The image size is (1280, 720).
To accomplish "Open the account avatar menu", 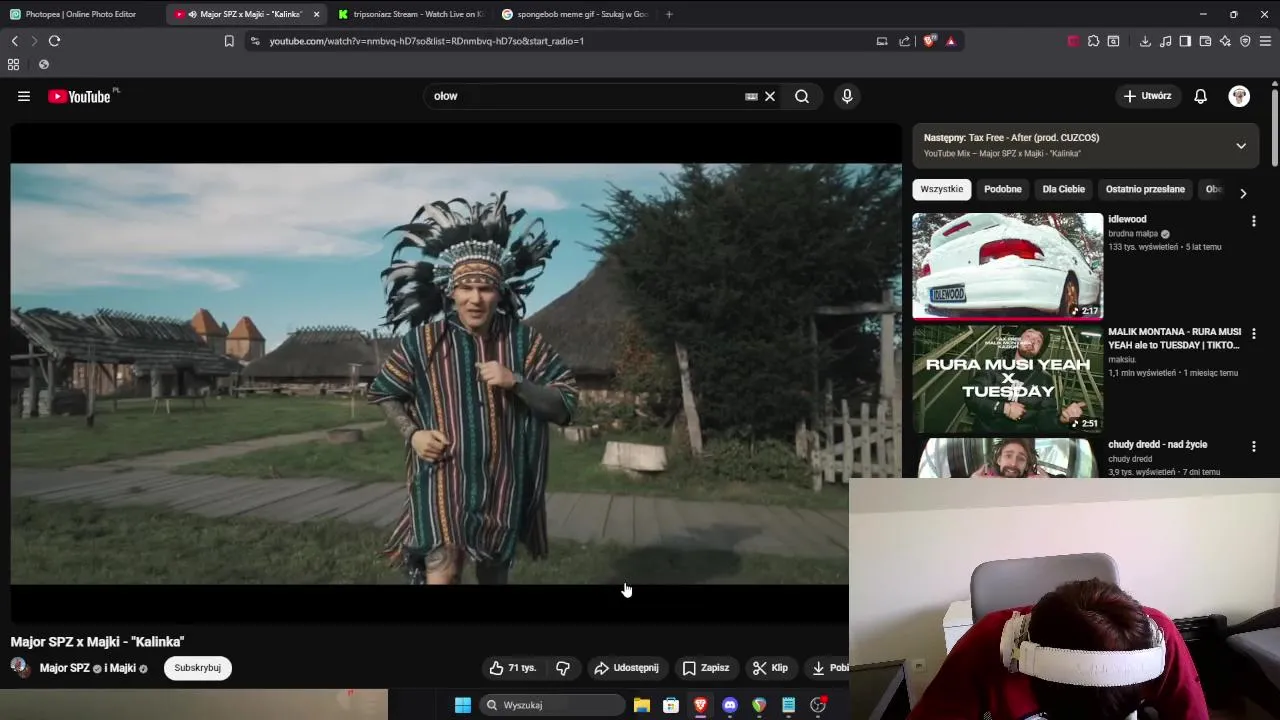I will [1239, 96].
